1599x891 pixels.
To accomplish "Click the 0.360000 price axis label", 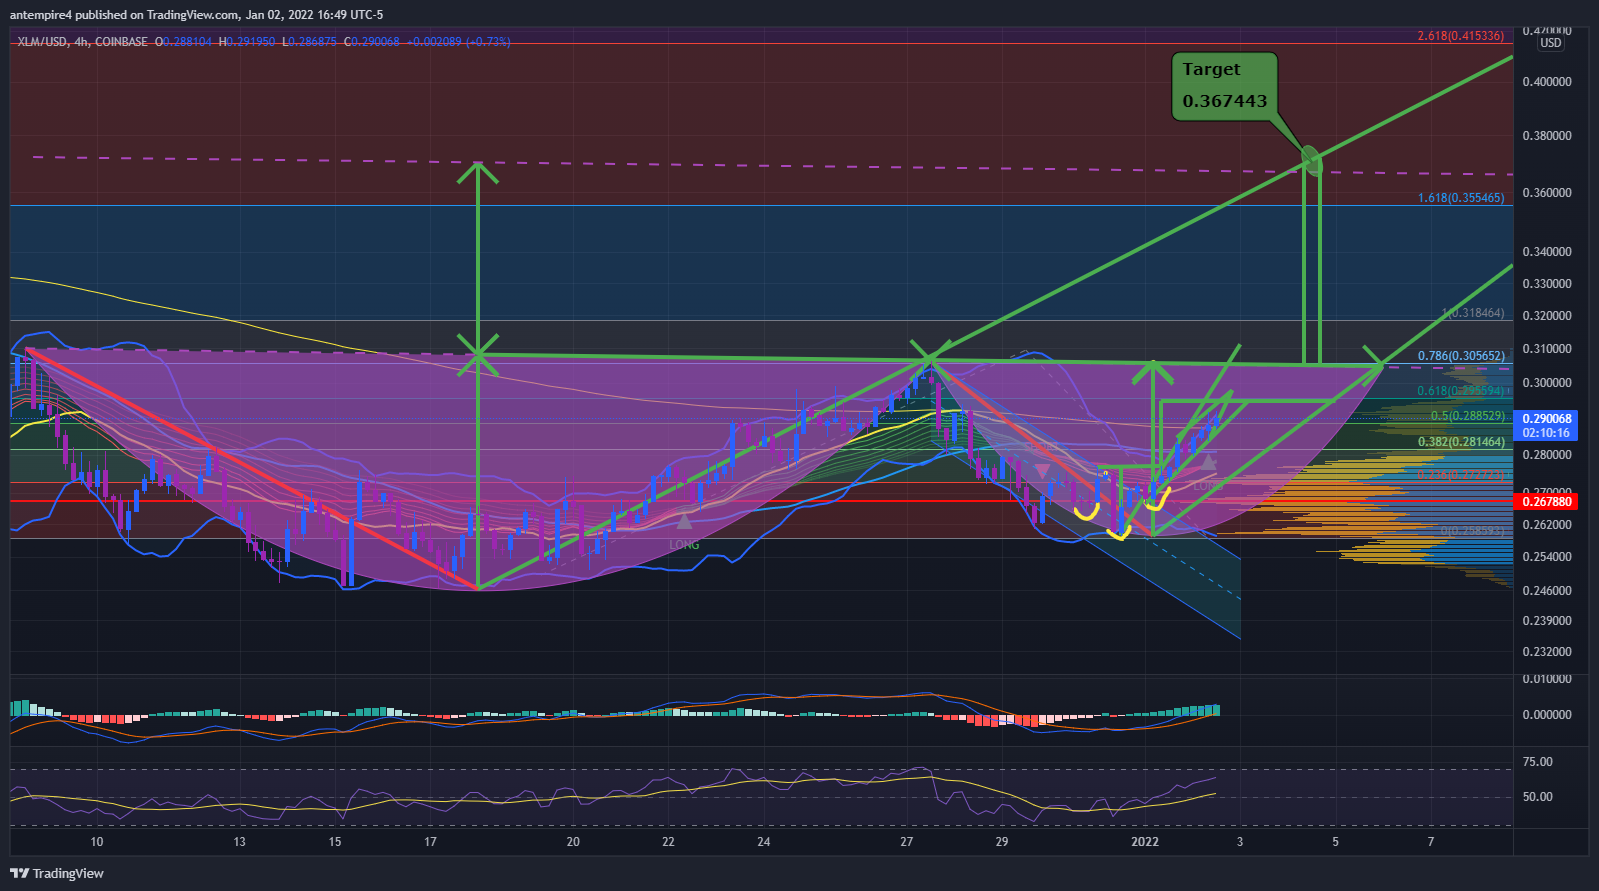I will [x=1549, y=193].
